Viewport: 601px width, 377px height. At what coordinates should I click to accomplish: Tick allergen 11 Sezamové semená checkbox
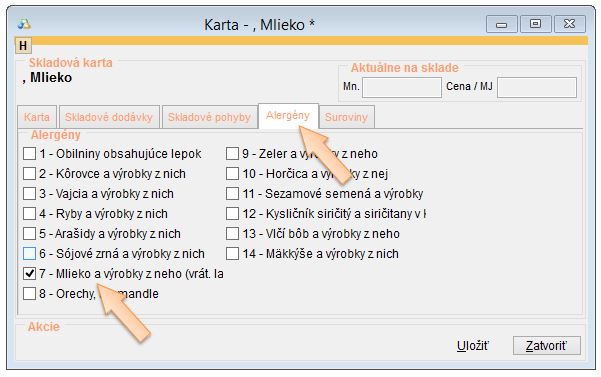point(232,193)
